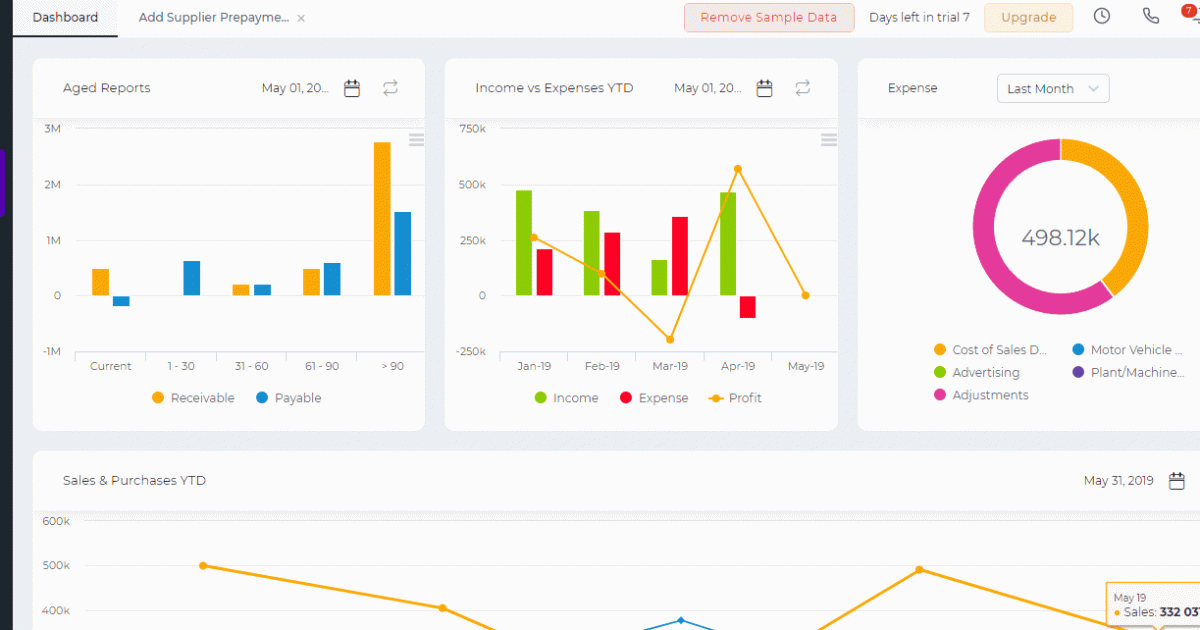Open the clock history icon
Screen dimensions: 1200x630
coord(1102,16)
